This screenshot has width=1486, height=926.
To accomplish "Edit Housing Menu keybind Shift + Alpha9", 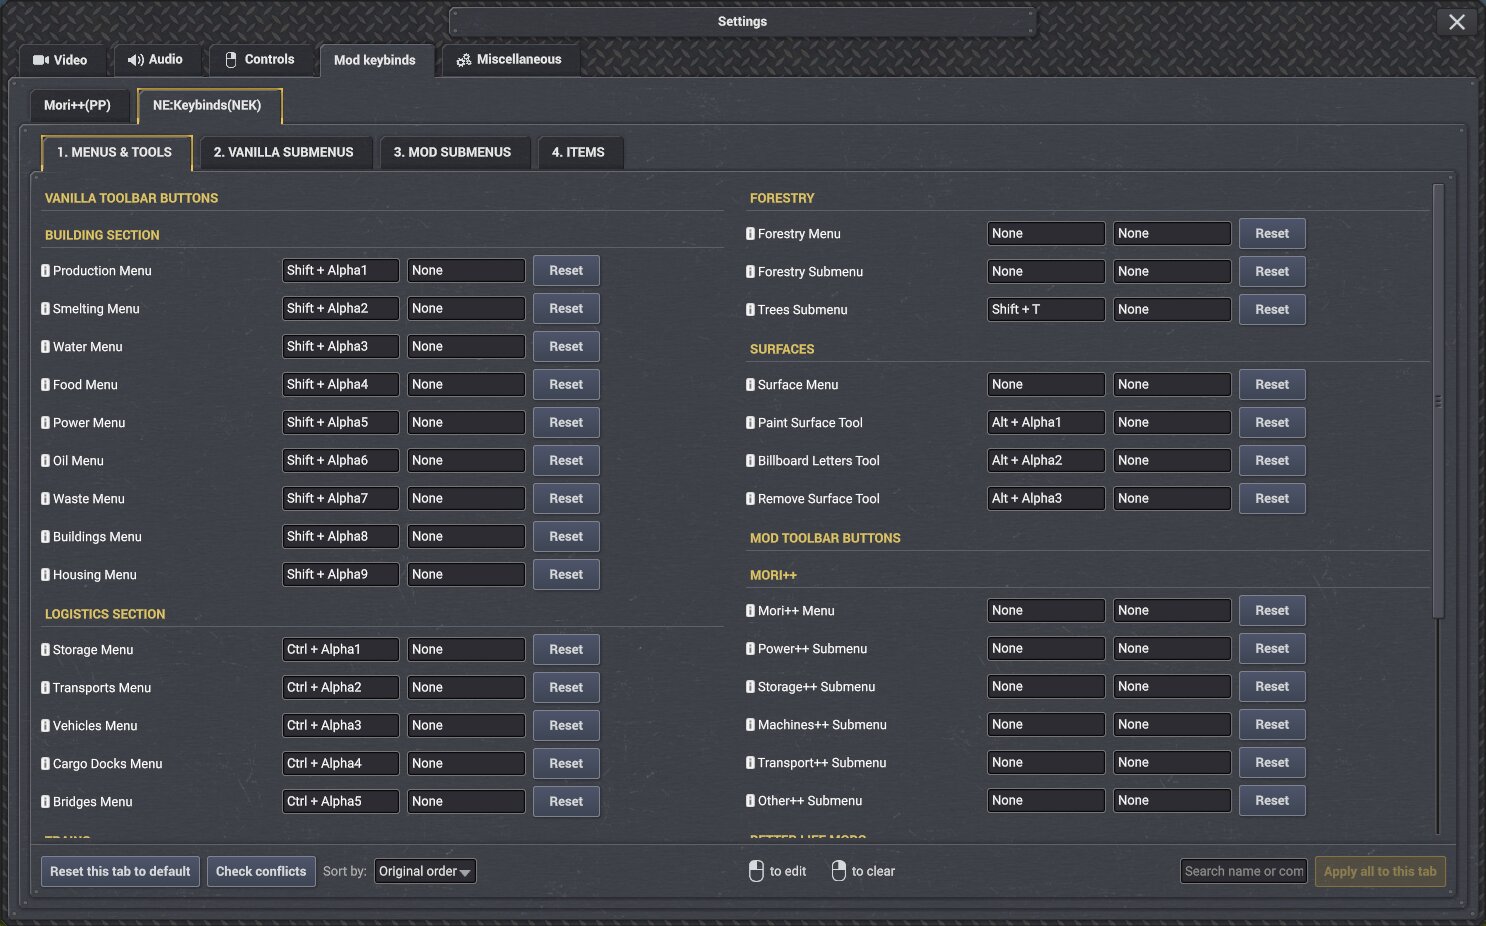I will point(340,575).
